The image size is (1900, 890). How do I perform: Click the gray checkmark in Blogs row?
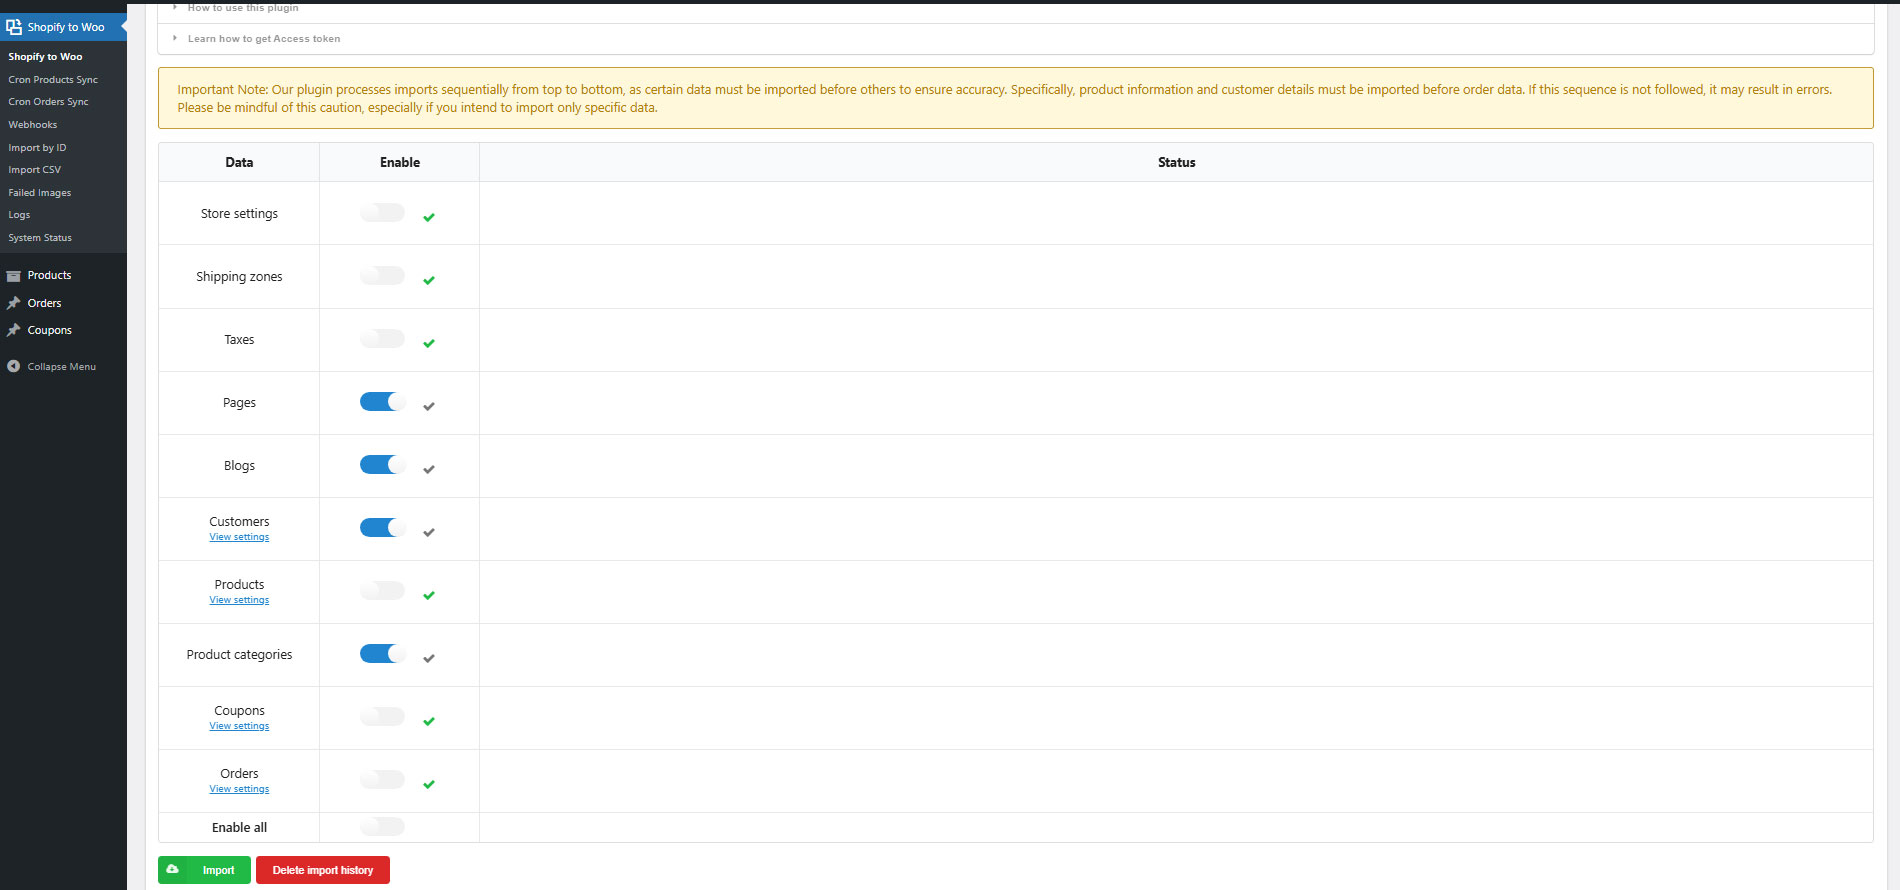(x=429, y=469)
